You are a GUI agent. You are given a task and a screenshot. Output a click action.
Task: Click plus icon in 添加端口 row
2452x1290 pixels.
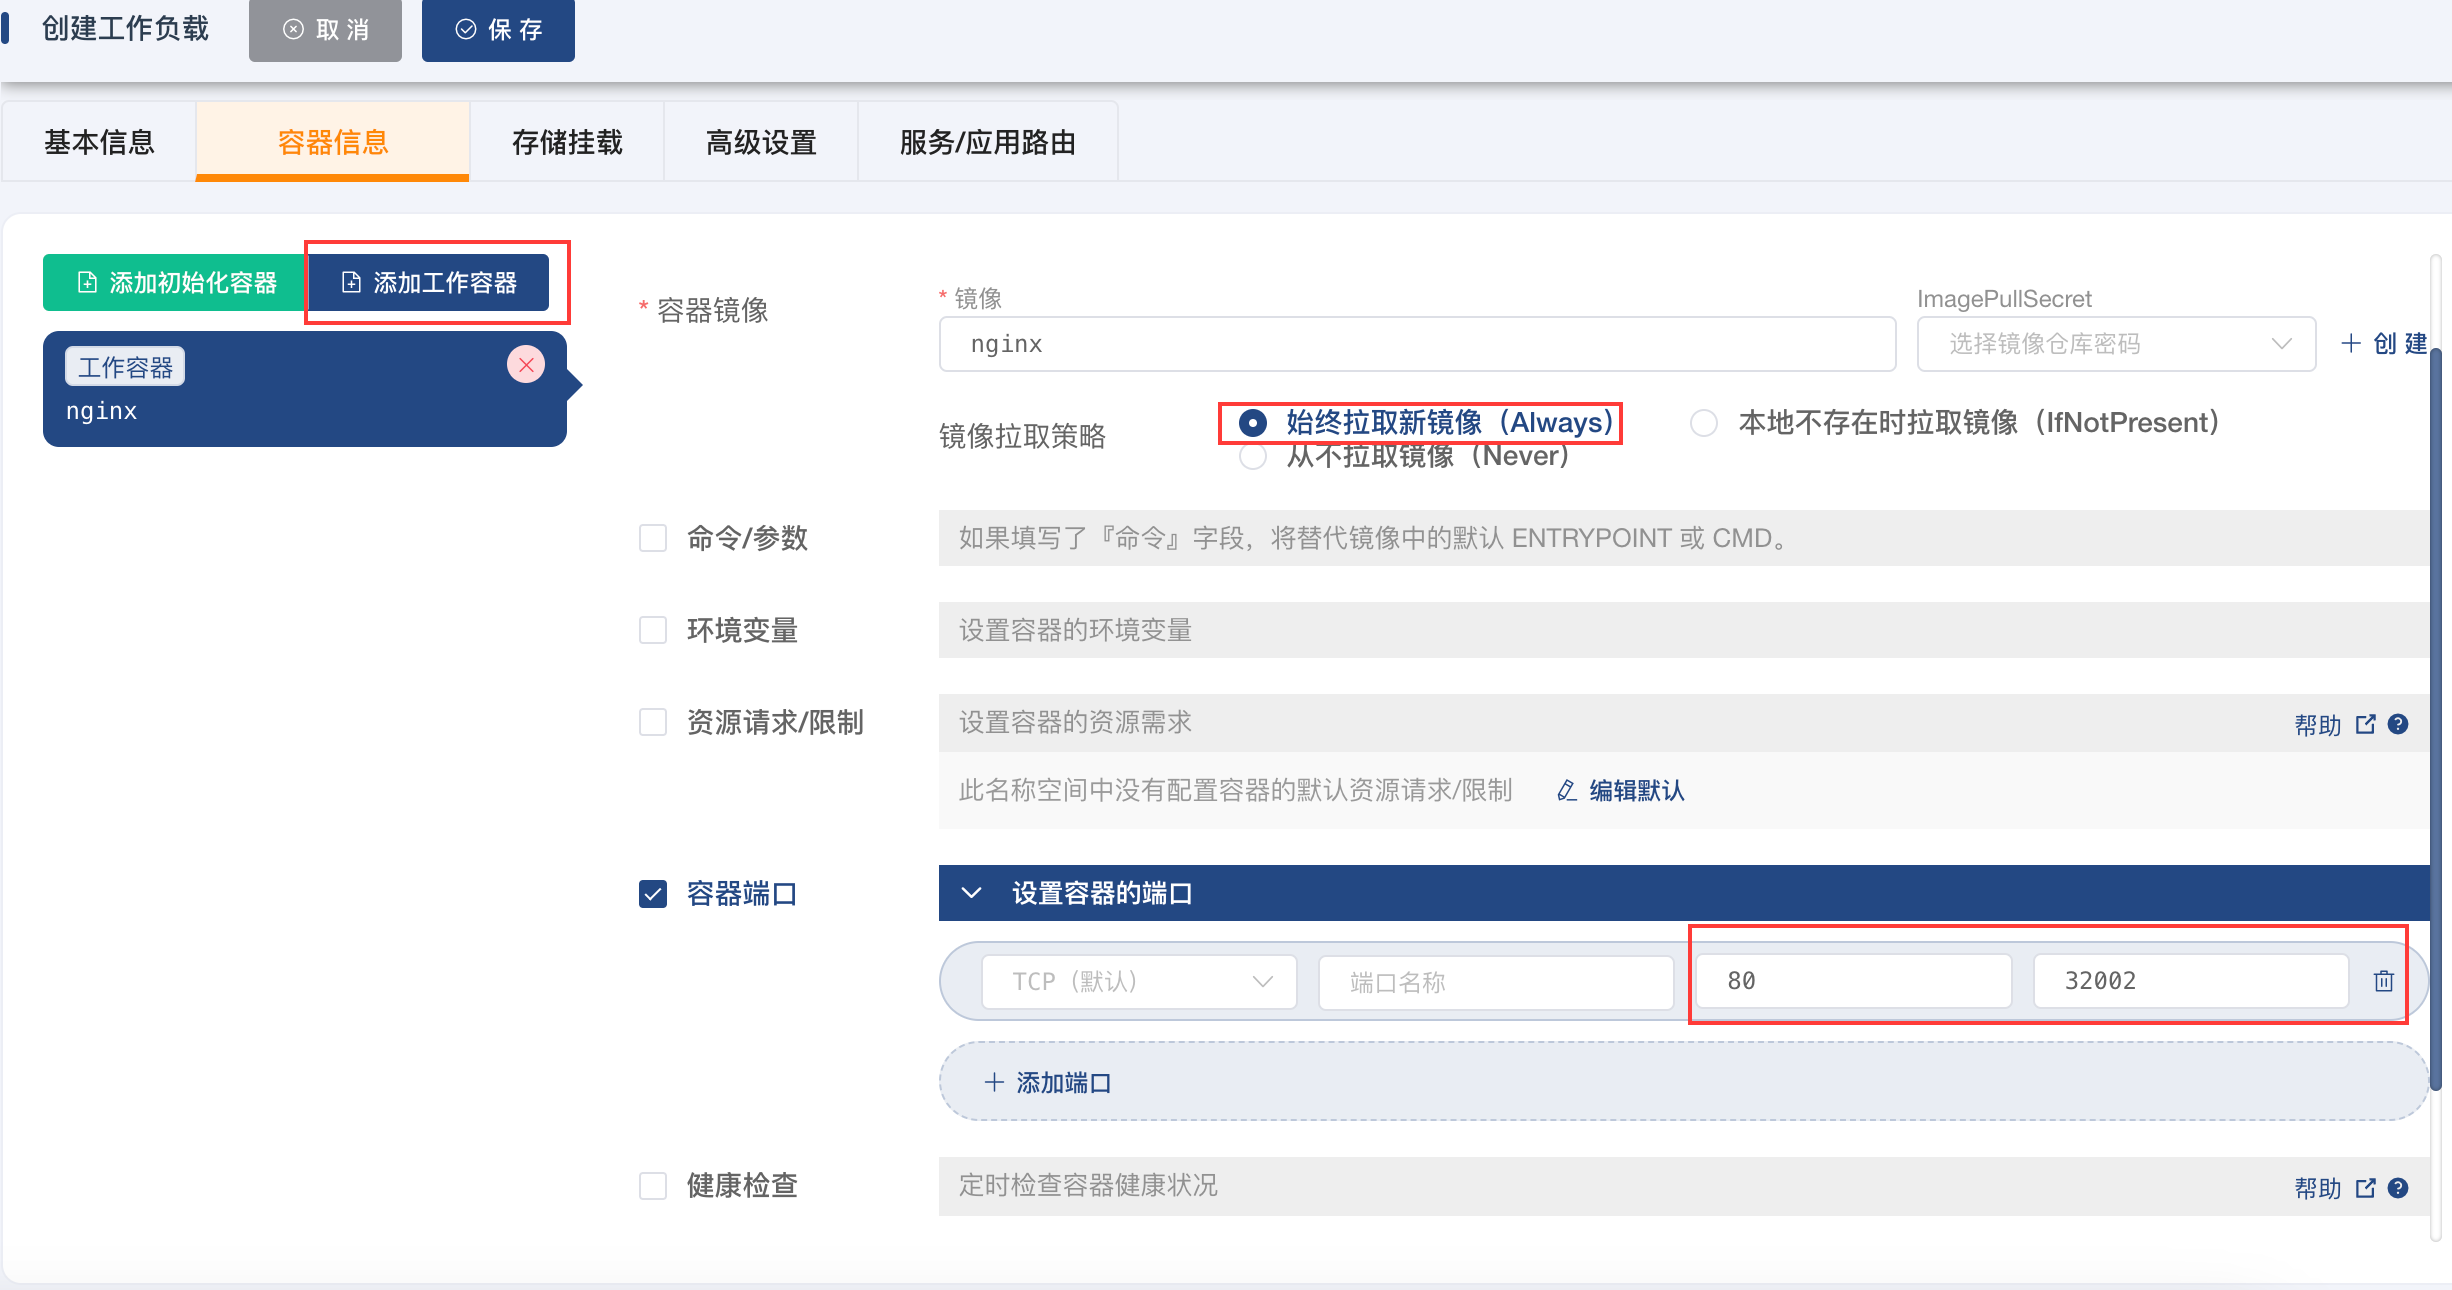pos(993,1082)
